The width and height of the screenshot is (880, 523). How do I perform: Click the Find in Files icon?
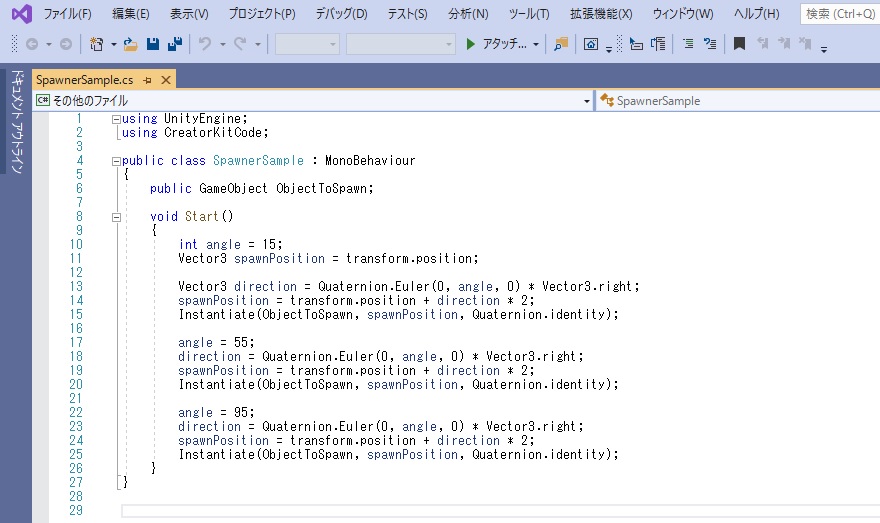tap(561, 44)
